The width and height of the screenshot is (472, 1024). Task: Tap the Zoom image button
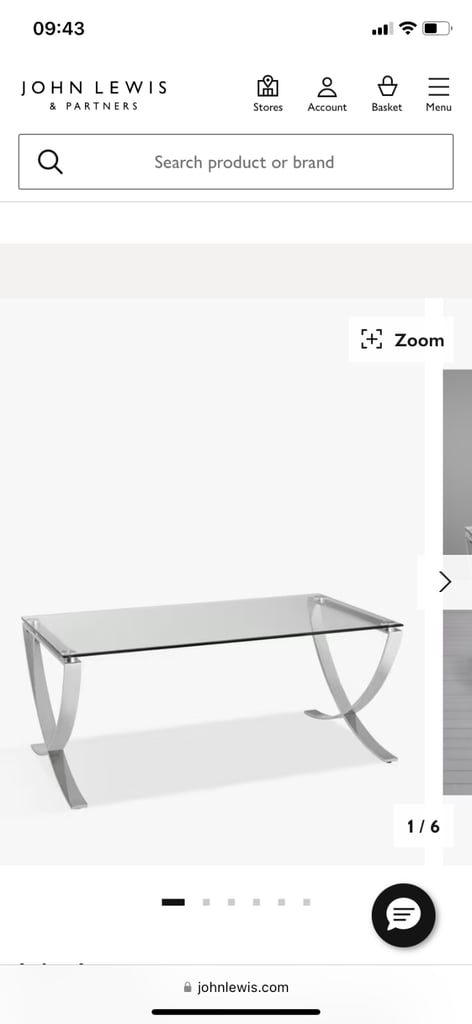401,340
